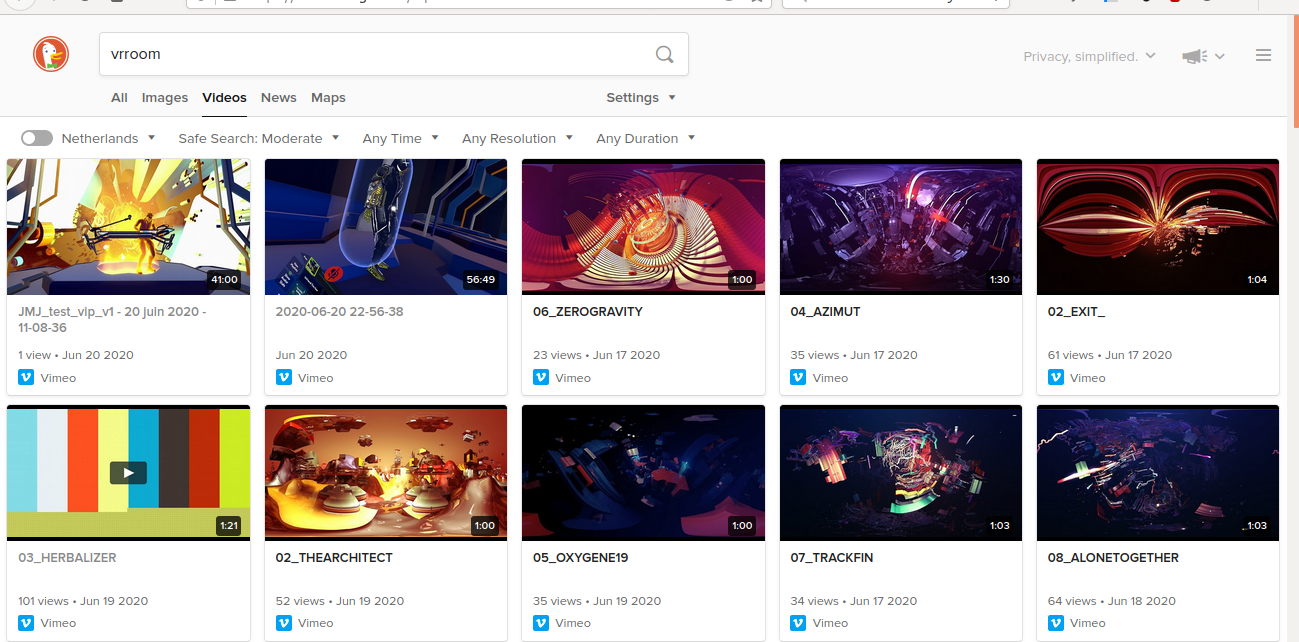
Task: Click the DuckDuckGo logo
Action: (x=51, y=54)
